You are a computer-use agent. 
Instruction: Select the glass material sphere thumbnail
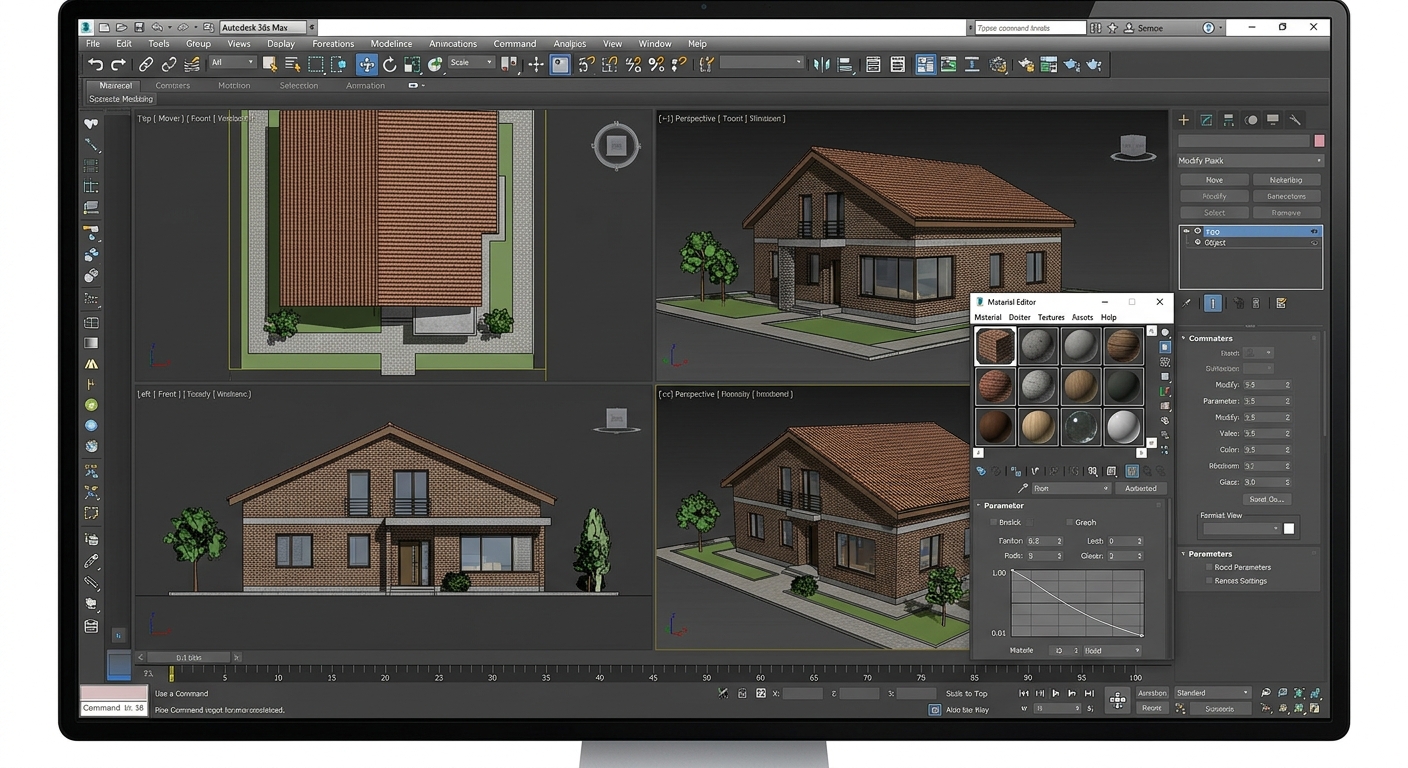point(1082,427)
